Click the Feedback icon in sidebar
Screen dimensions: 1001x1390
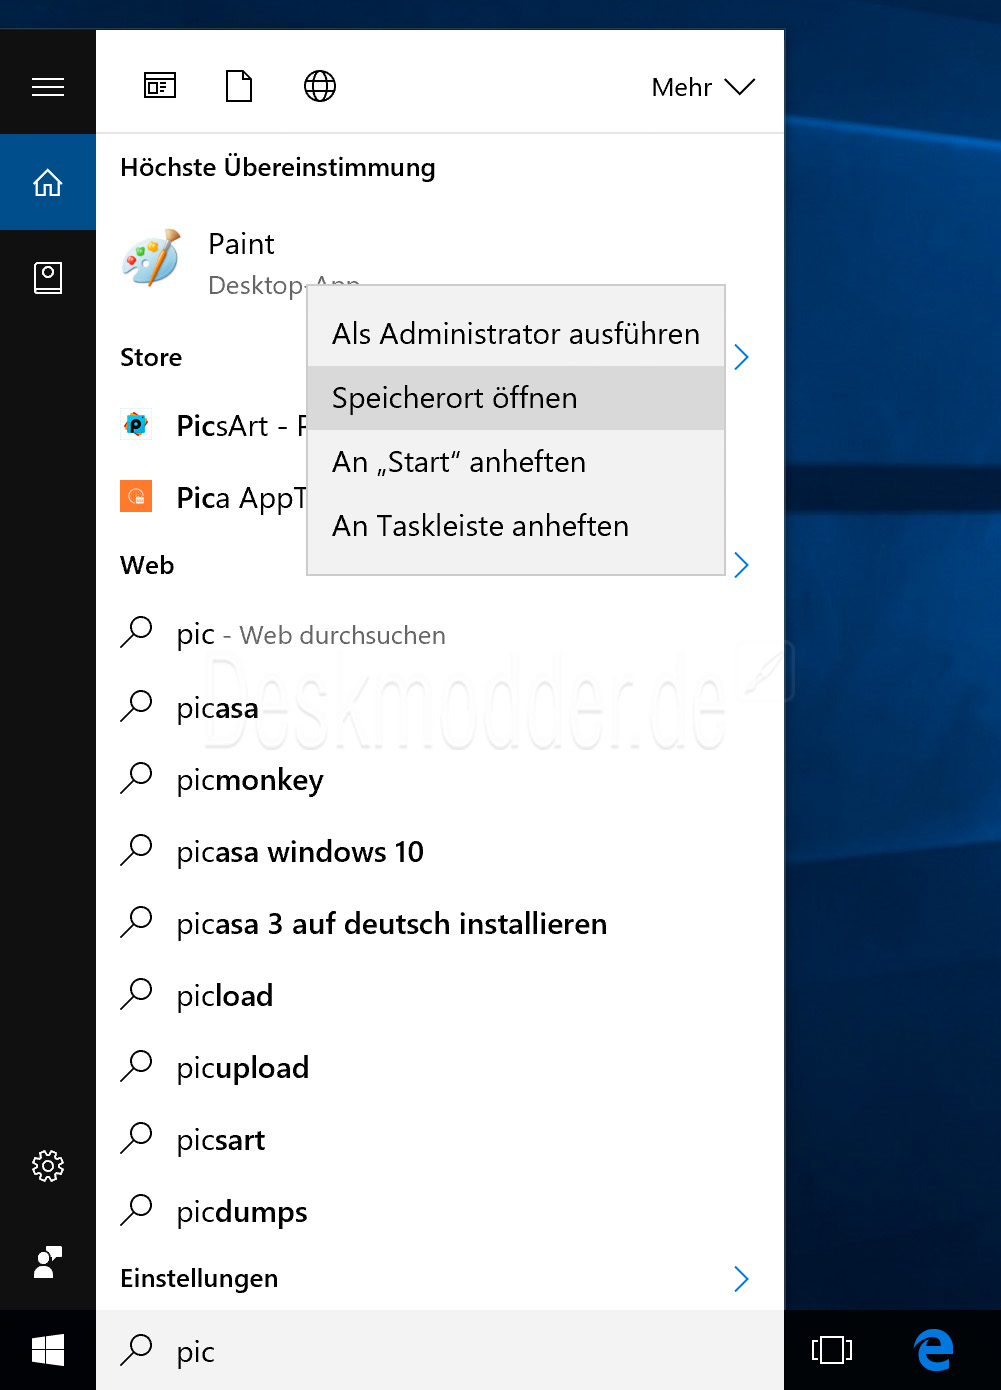[x=48, y=1262]
